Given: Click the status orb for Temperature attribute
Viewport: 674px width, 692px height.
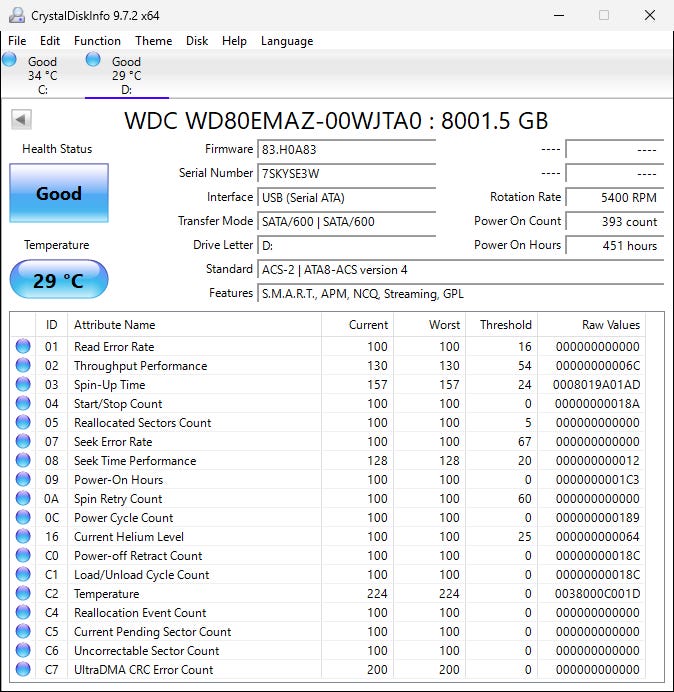Looking at the screenshot, I should coord(23,594).
